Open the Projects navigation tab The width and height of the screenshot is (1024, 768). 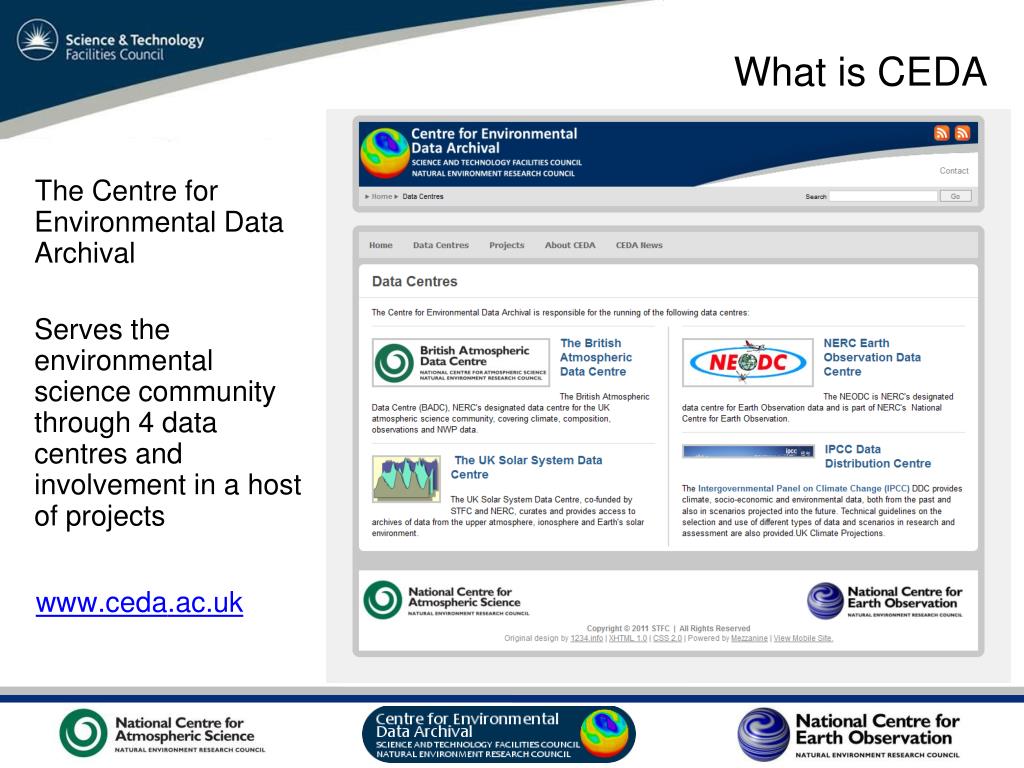507,245
